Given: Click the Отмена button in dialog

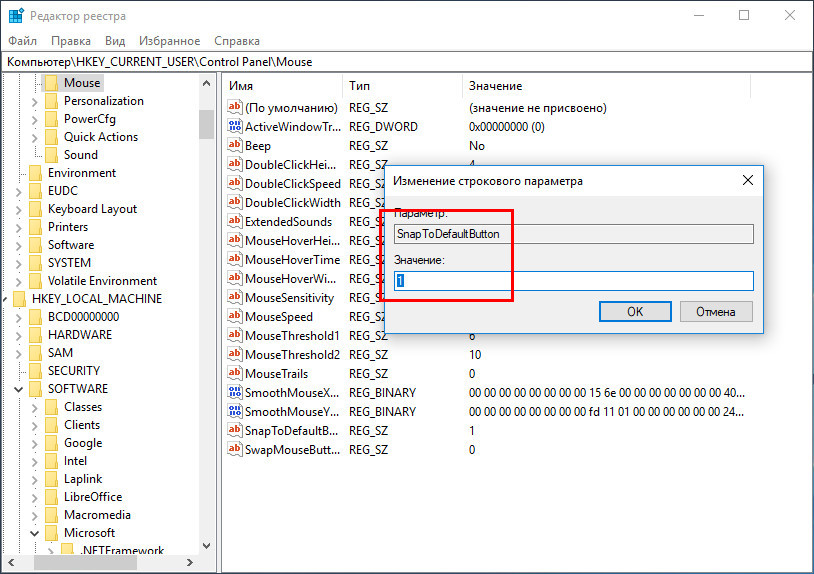Looking at the screenshot, I should (716, 311).
